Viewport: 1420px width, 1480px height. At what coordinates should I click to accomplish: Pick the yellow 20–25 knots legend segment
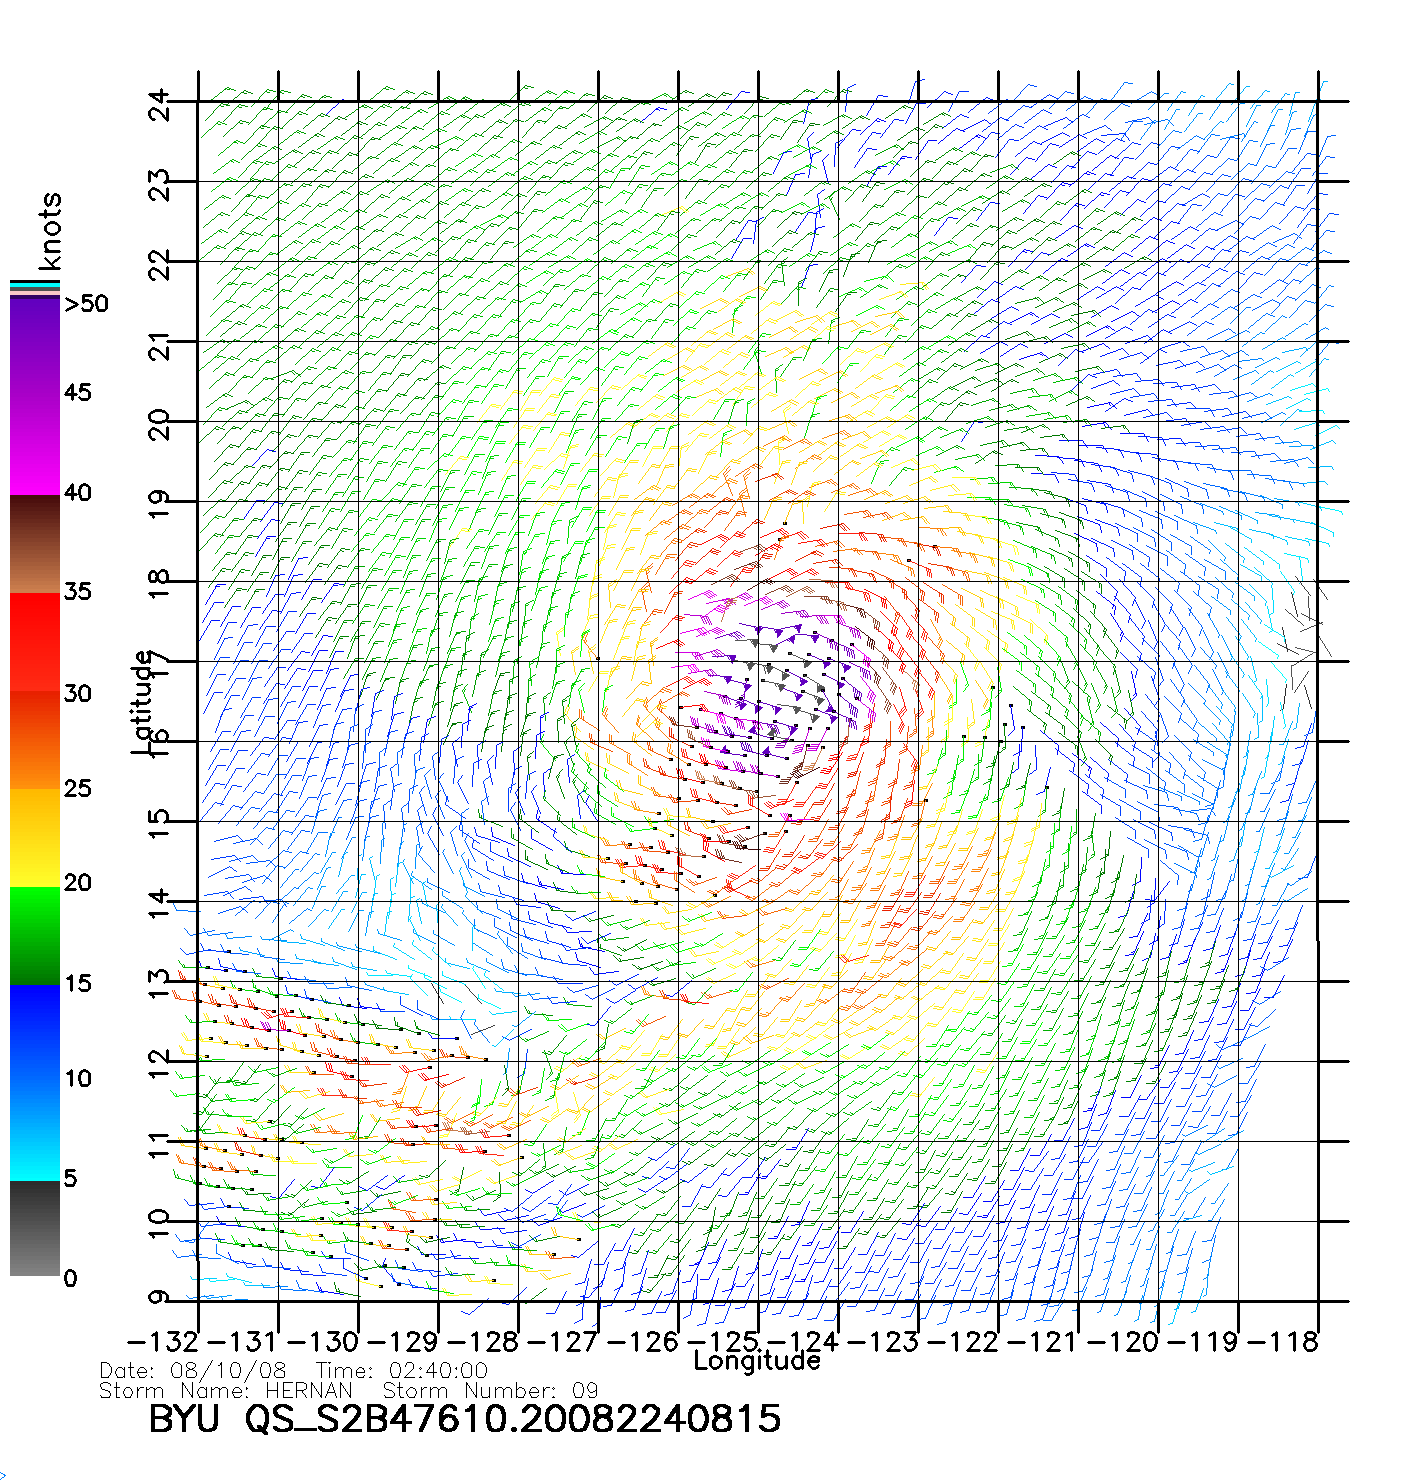(35, 838)
